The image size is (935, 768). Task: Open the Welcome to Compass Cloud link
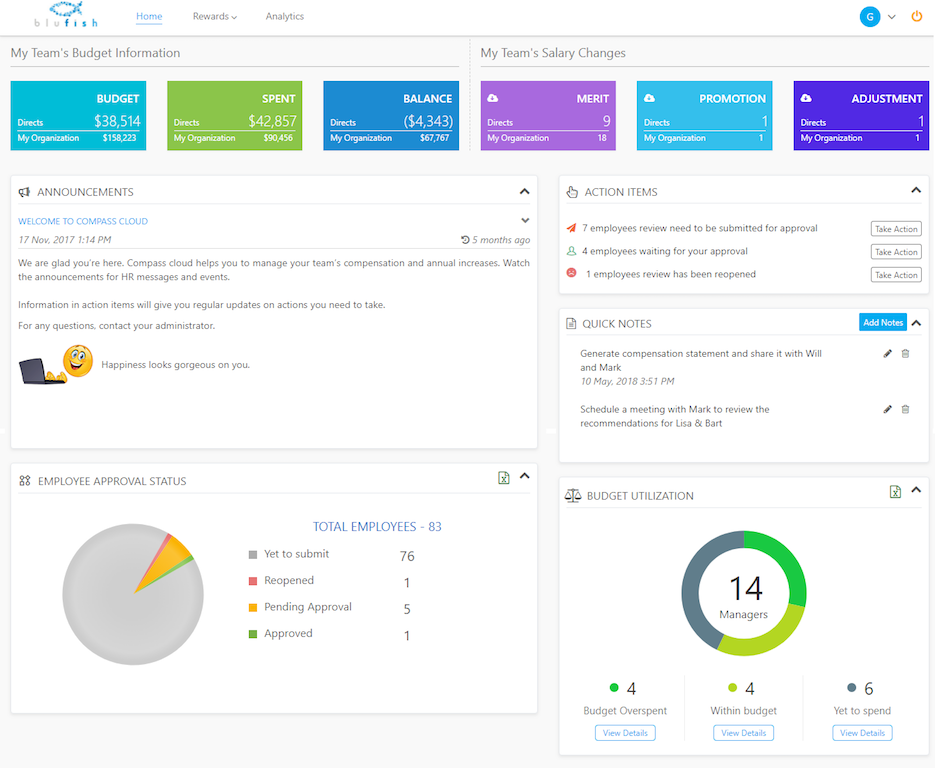(83, 221)
